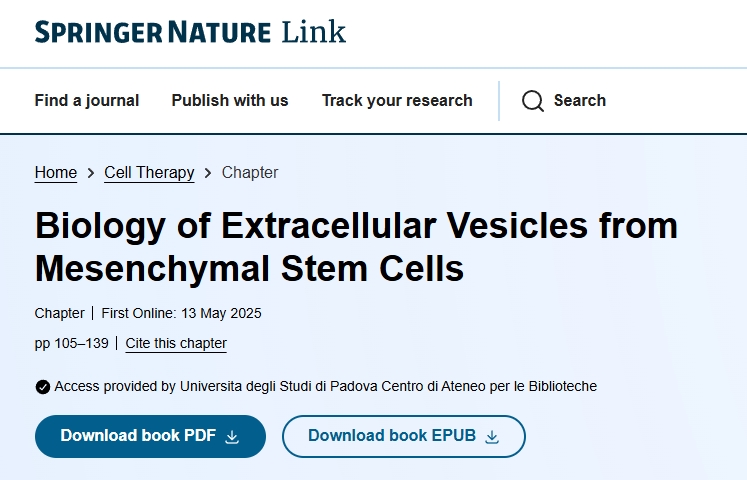
Task: Click the chevron after the Home breadcrumb
Action: coord(90,173)
